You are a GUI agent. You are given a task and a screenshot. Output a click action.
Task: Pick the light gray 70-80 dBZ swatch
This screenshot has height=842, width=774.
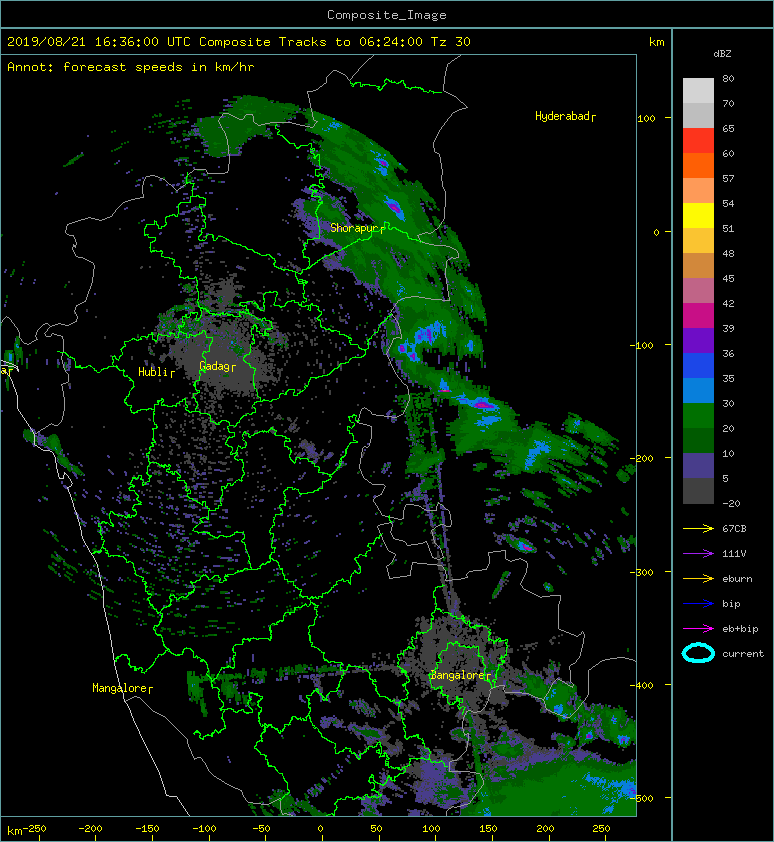point(698,91)
